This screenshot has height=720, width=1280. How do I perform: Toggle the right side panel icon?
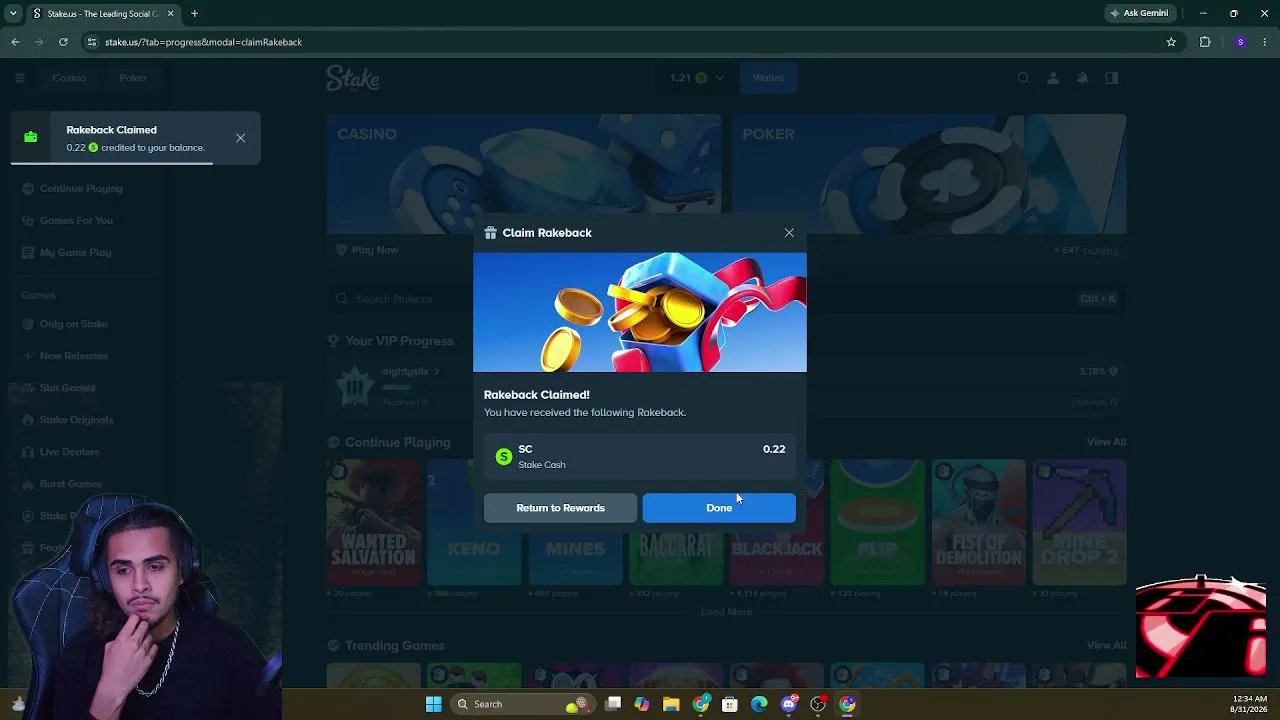[1112, 78]
